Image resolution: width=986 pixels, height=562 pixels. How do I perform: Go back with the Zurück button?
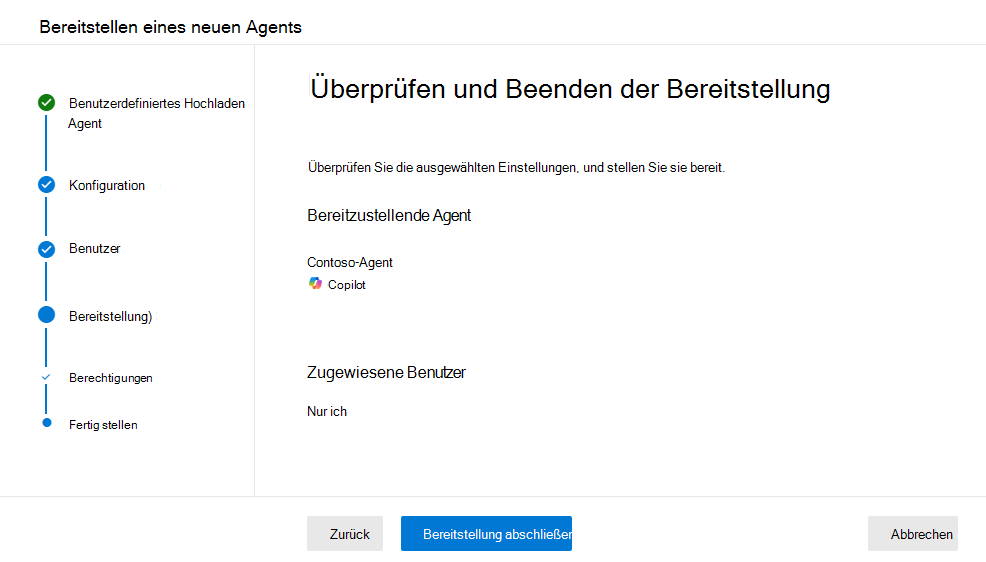[345, 534]
